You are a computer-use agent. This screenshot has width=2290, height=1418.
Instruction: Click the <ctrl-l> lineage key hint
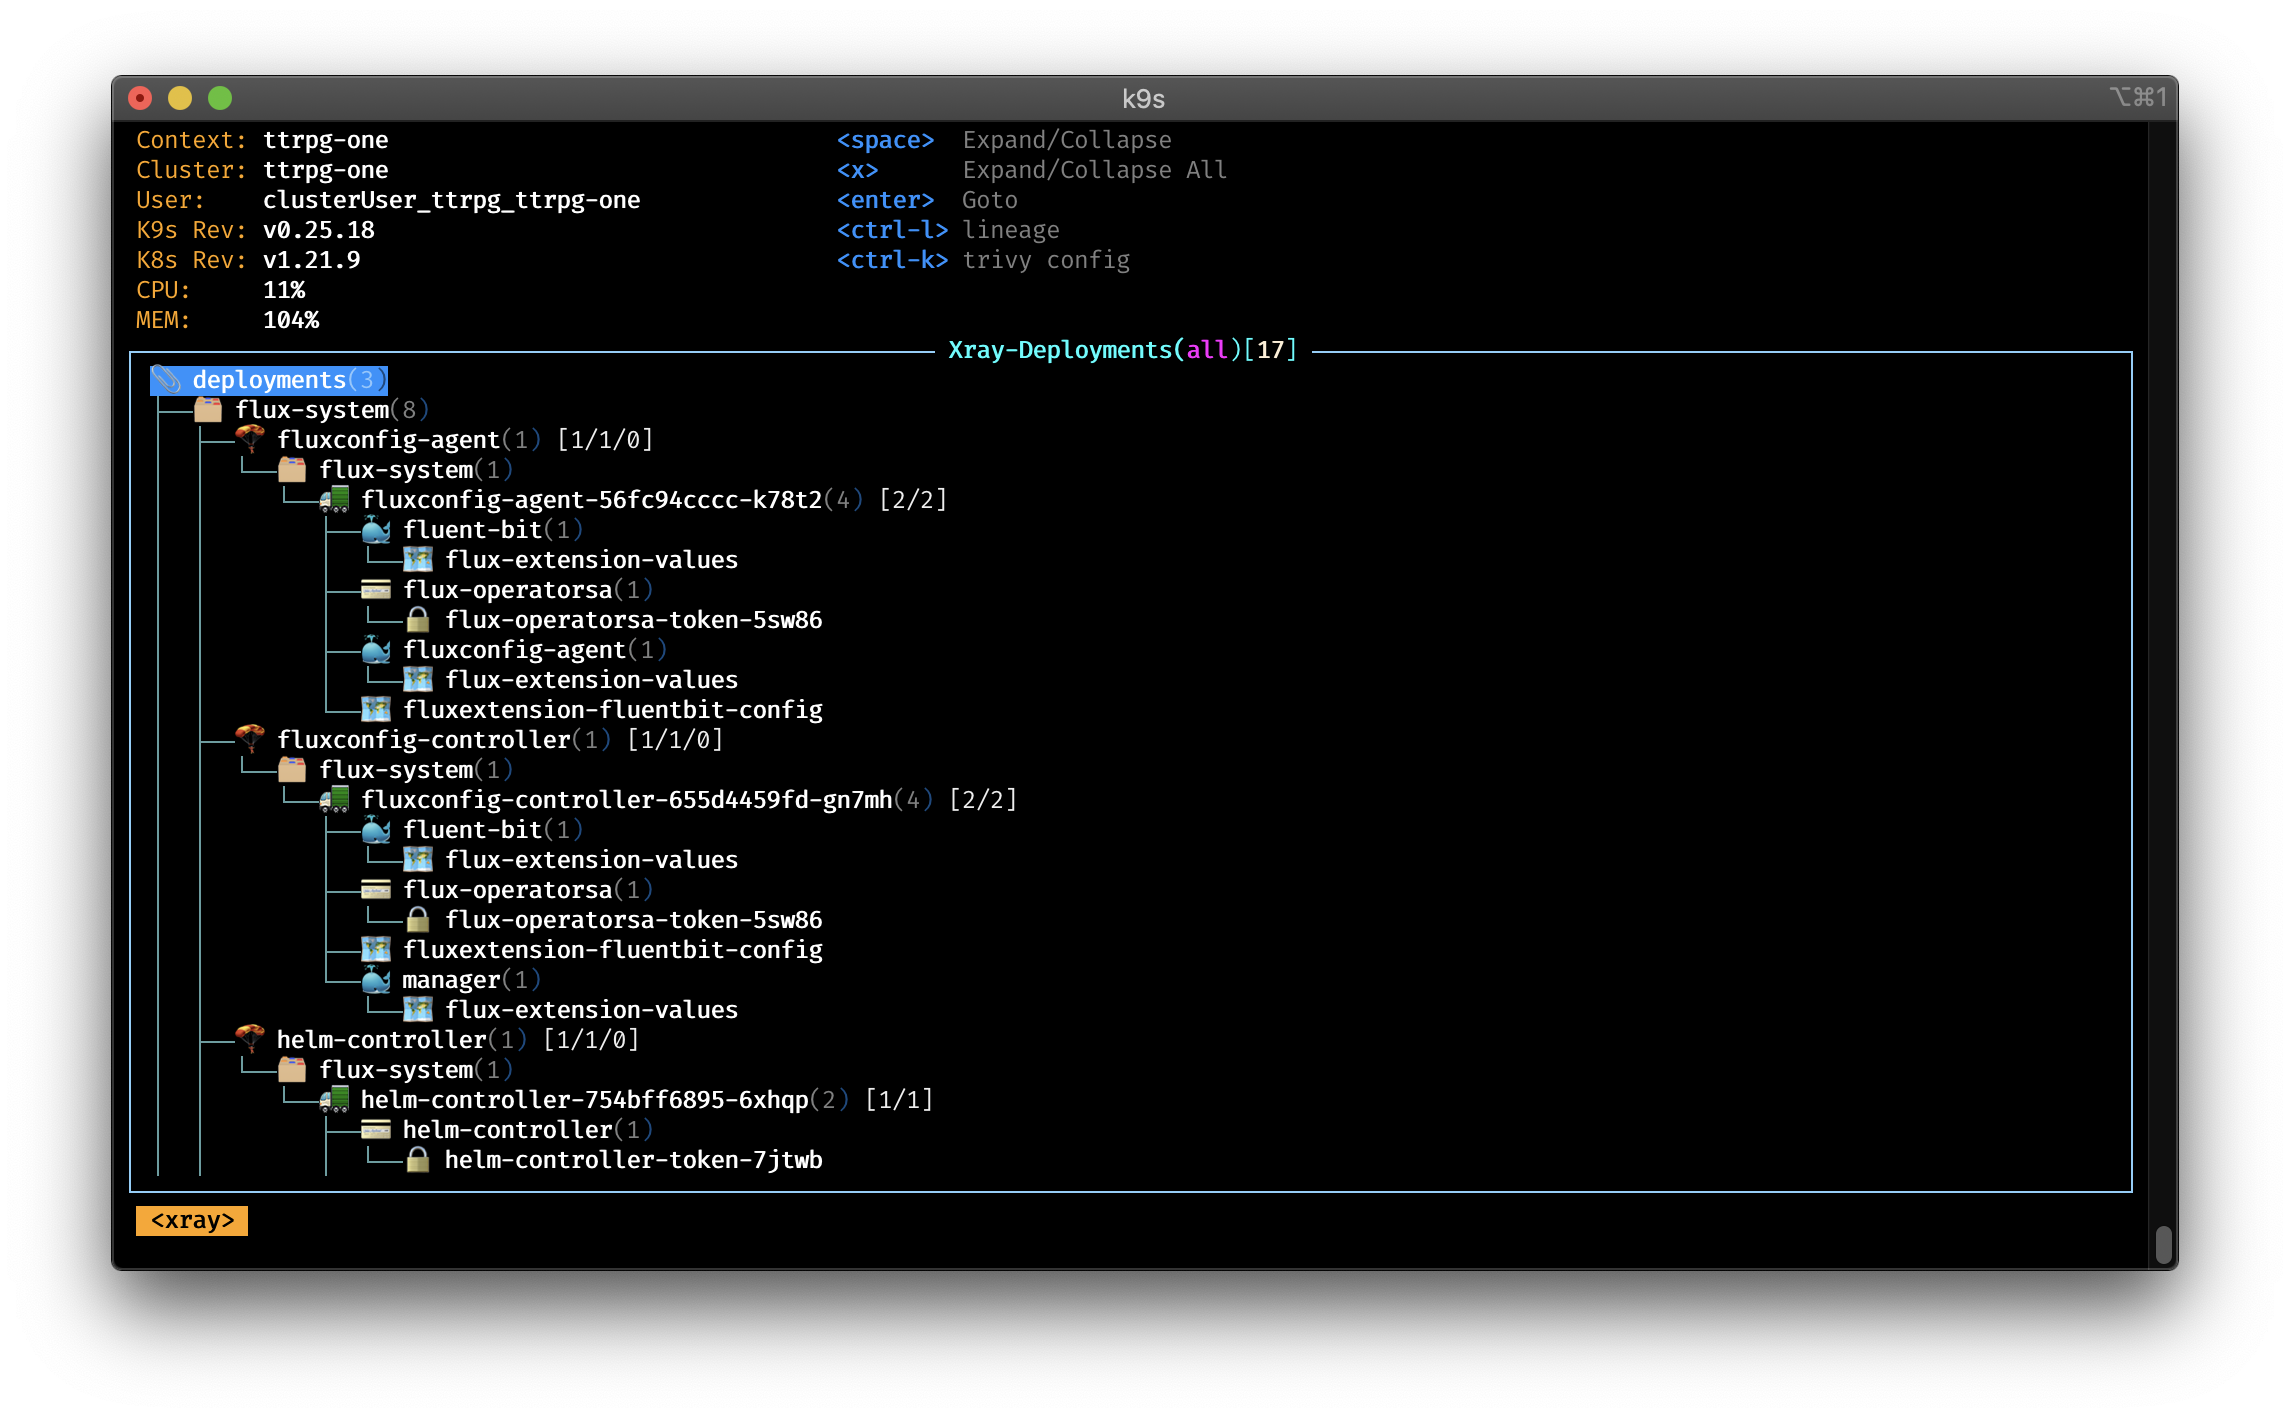click(948, 230)
